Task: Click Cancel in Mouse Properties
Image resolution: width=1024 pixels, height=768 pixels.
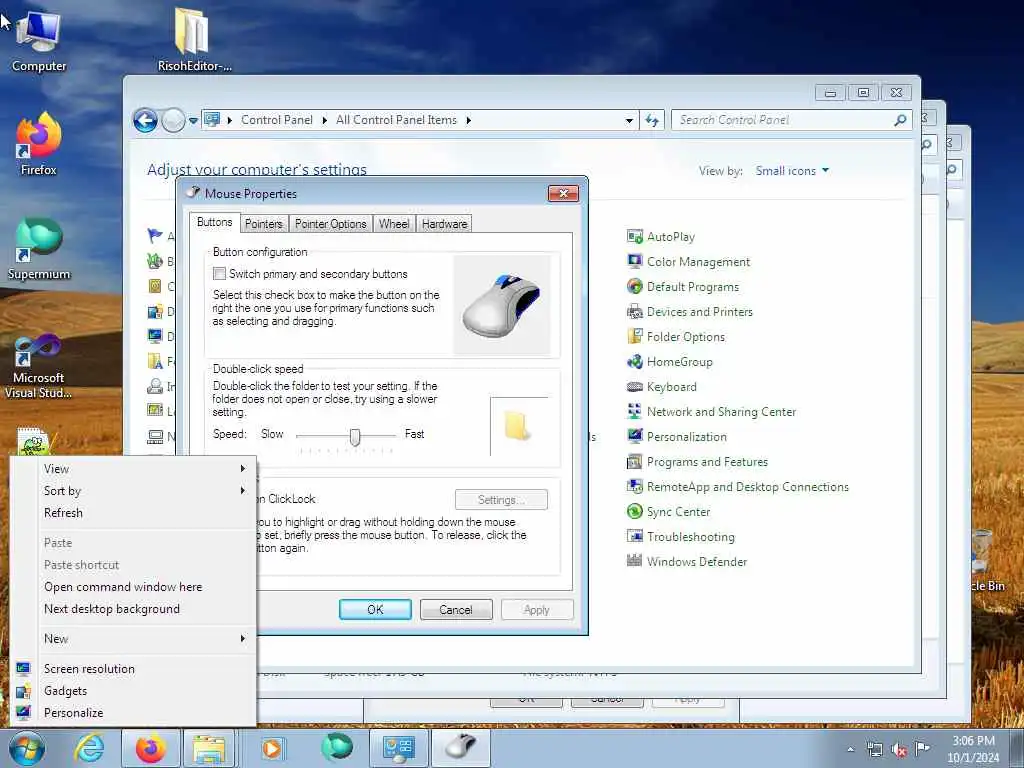Action: click(456, 609)
